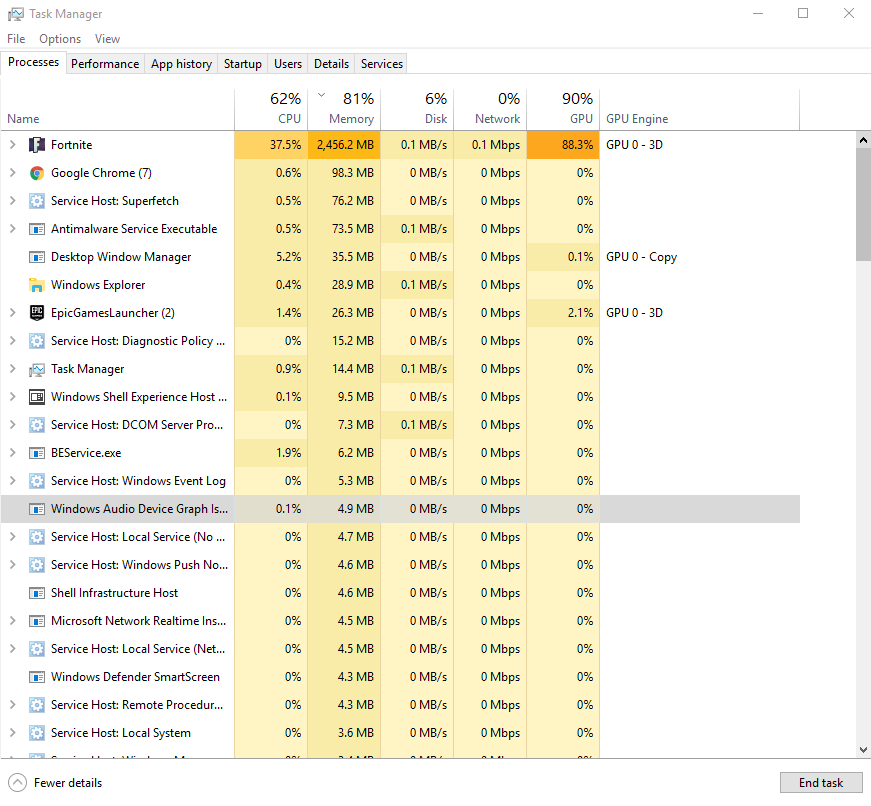Switch to the Startup tab

coord(243,64)
